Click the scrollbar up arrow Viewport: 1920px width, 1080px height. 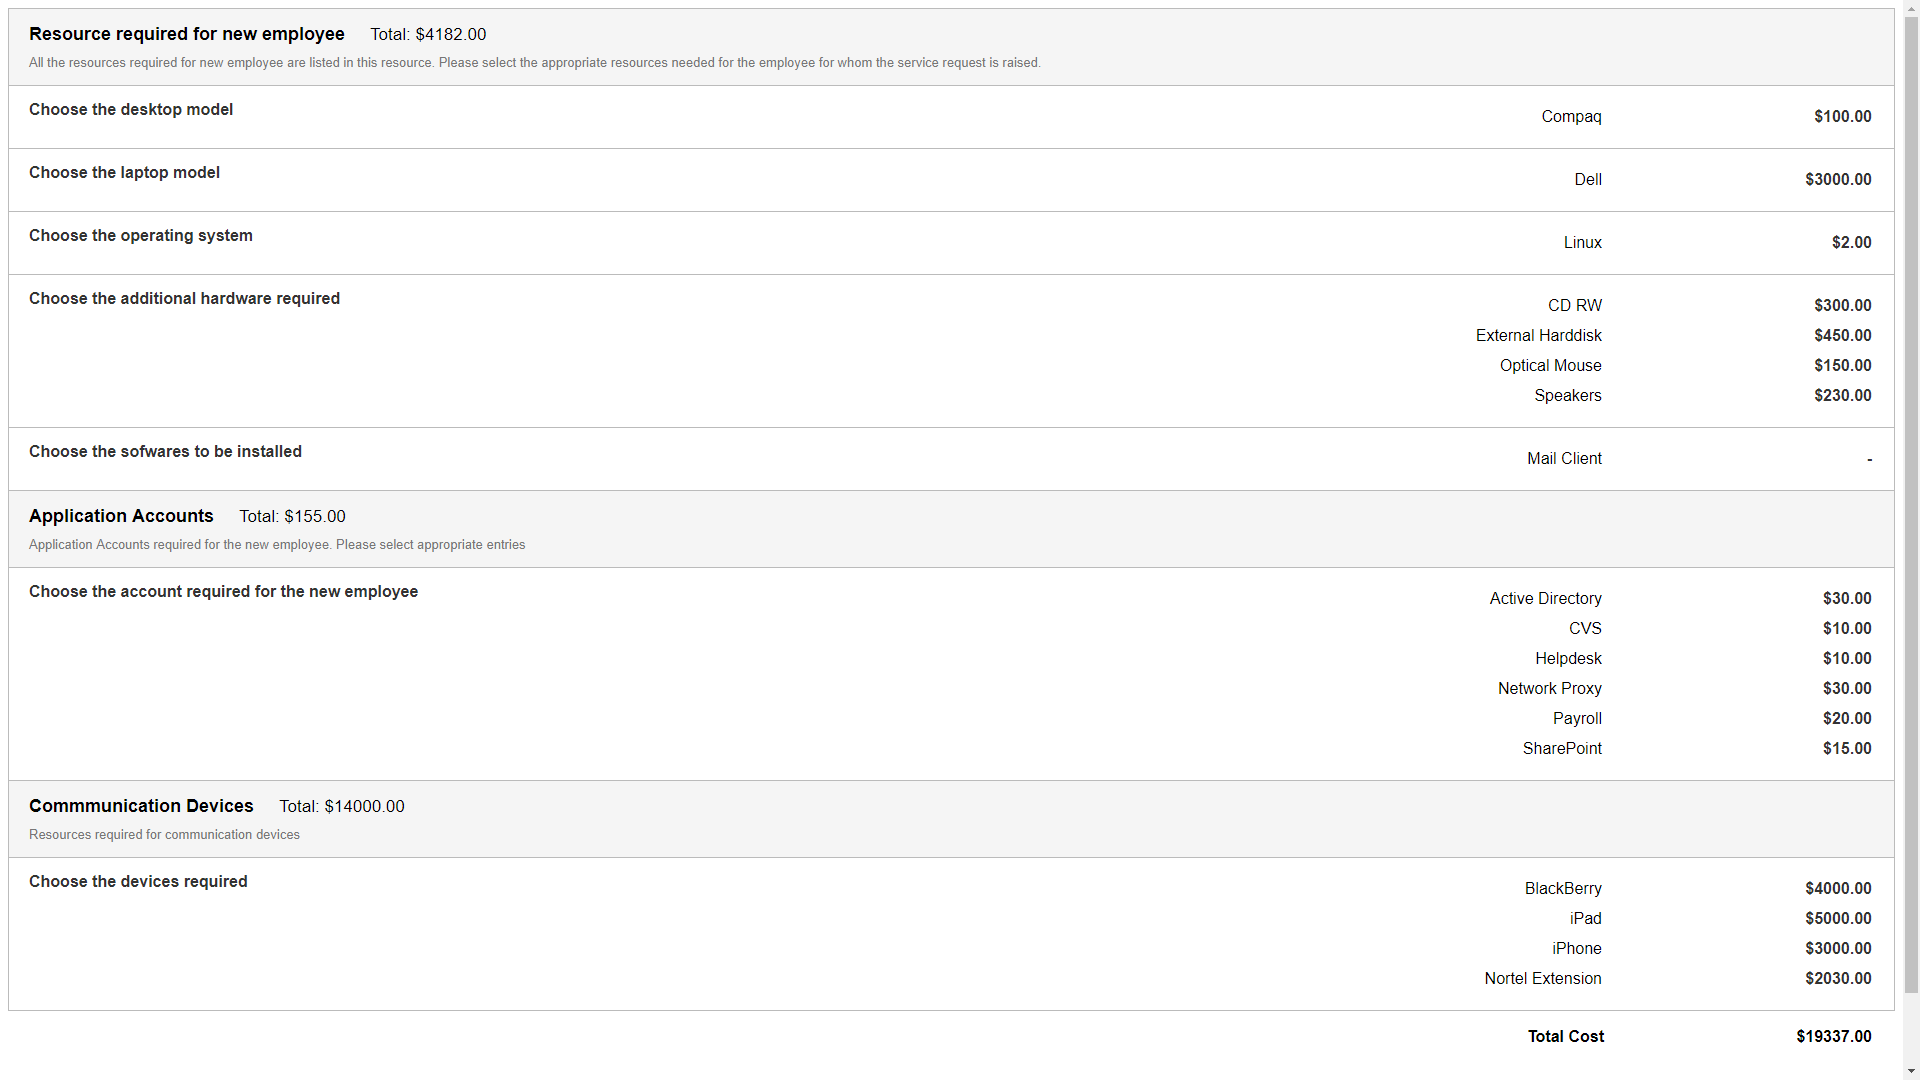1911,7
